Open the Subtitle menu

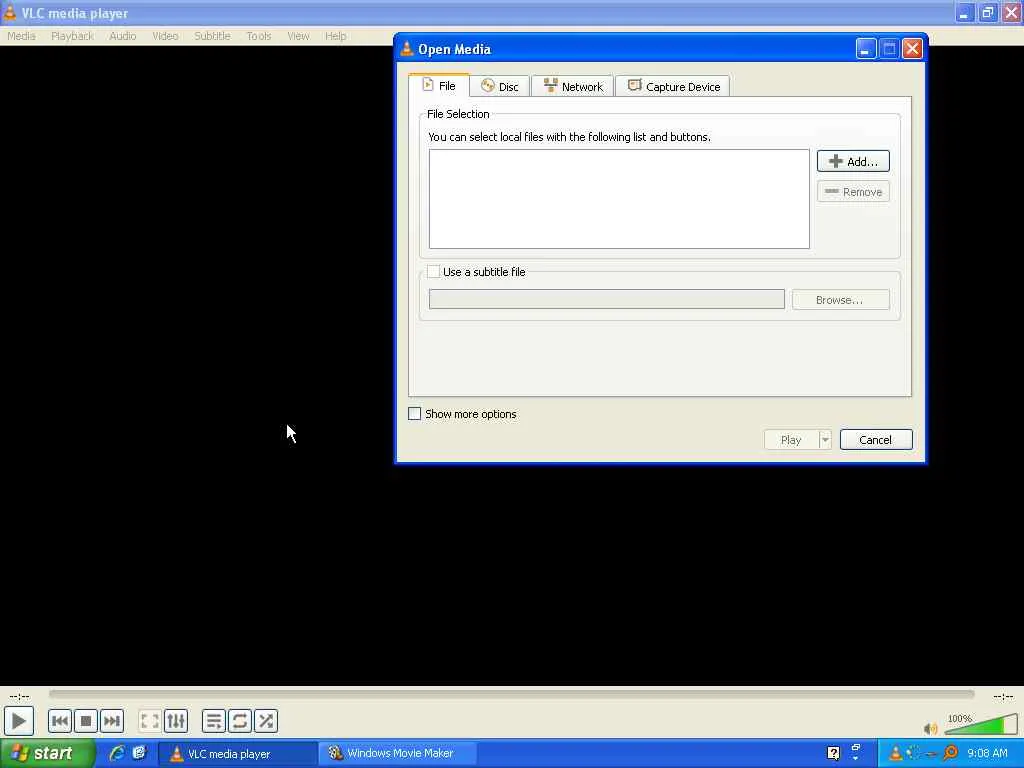(212, 36)
